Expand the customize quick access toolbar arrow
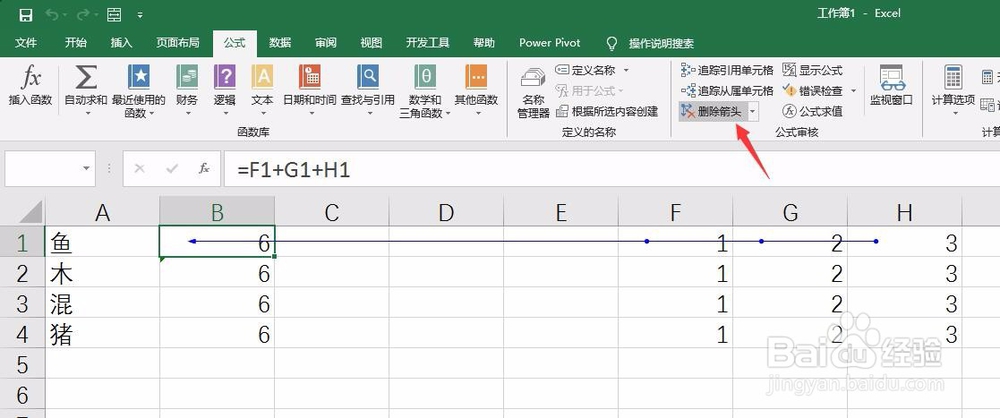Image resolution: width=1000 pixels, height=418 pixels. click(x=140, y=15)
